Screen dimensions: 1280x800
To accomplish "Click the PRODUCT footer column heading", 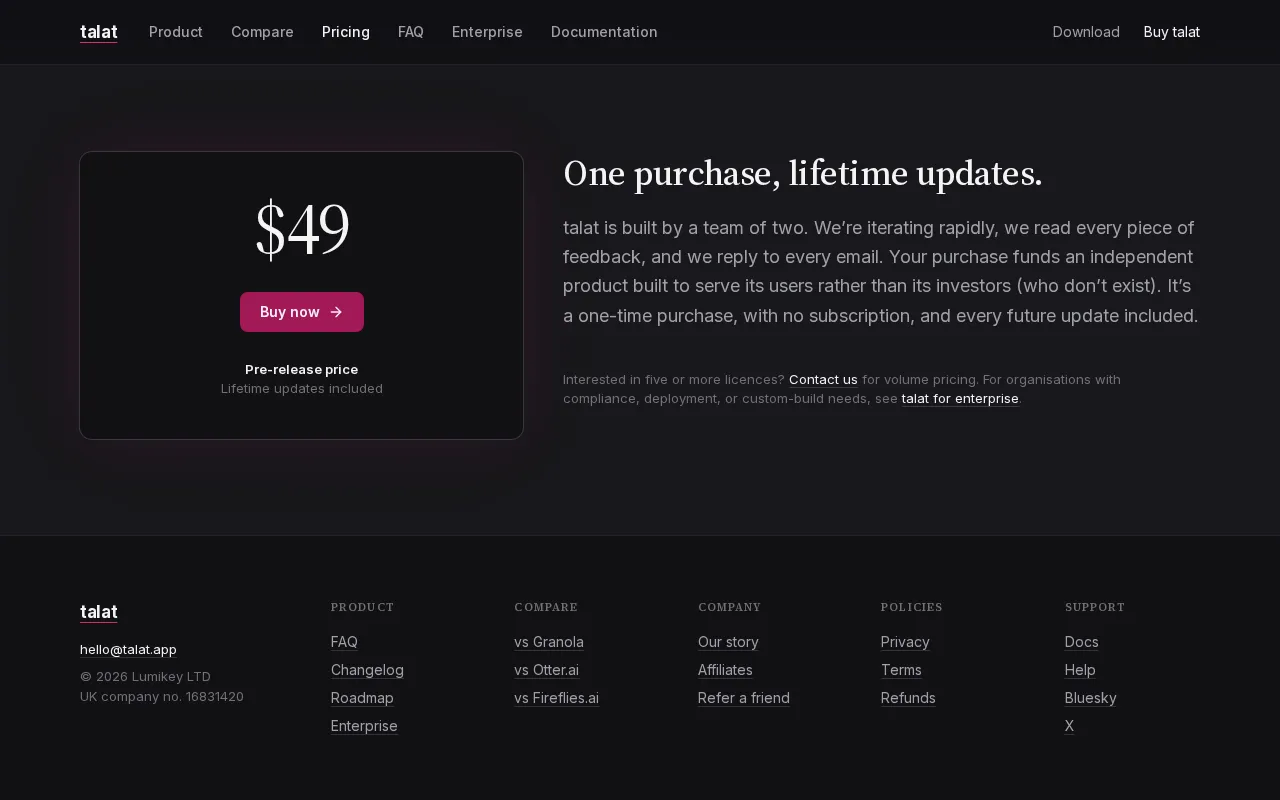I will 363,607.
